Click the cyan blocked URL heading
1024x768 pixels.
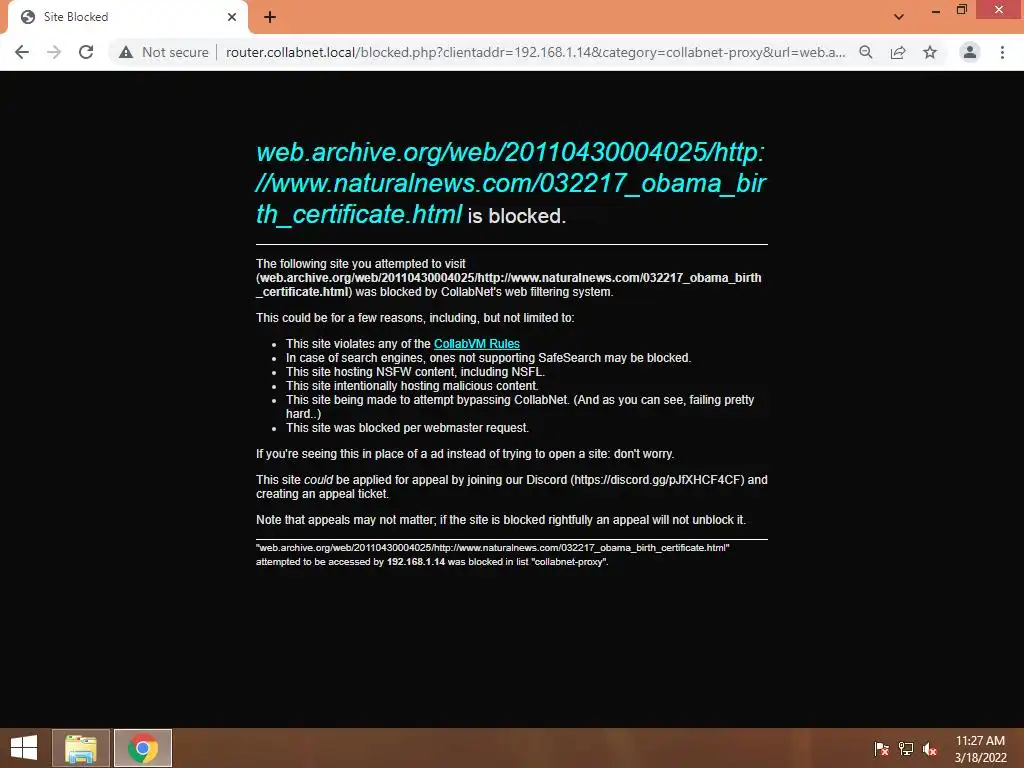pyautogui.click(x=511, y=183)
